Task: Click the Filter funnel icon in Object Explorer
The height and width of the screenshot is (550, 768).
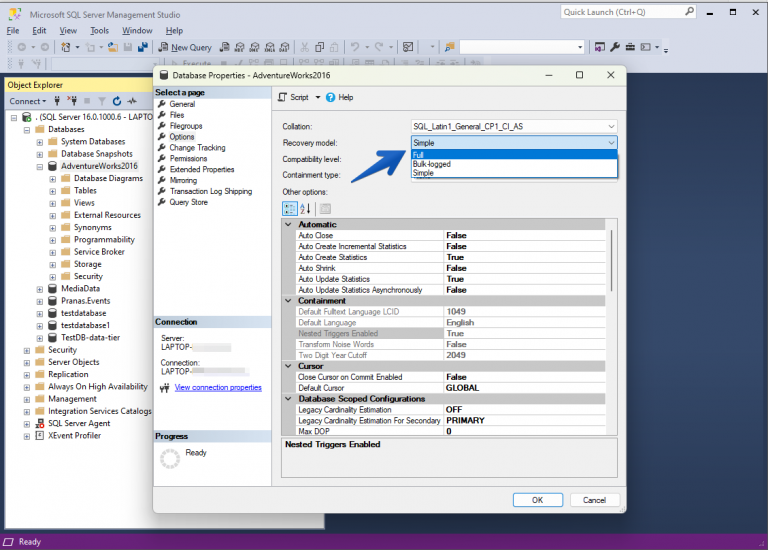Action: (102, 101)
